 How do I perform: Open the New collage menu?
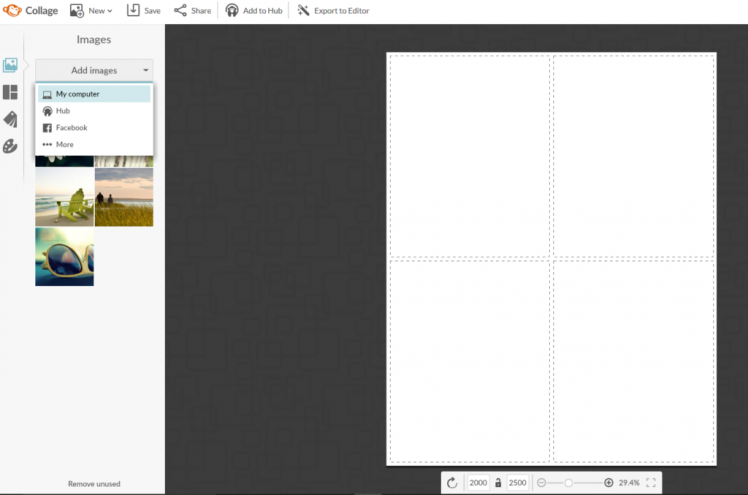(x=91, y=10)
